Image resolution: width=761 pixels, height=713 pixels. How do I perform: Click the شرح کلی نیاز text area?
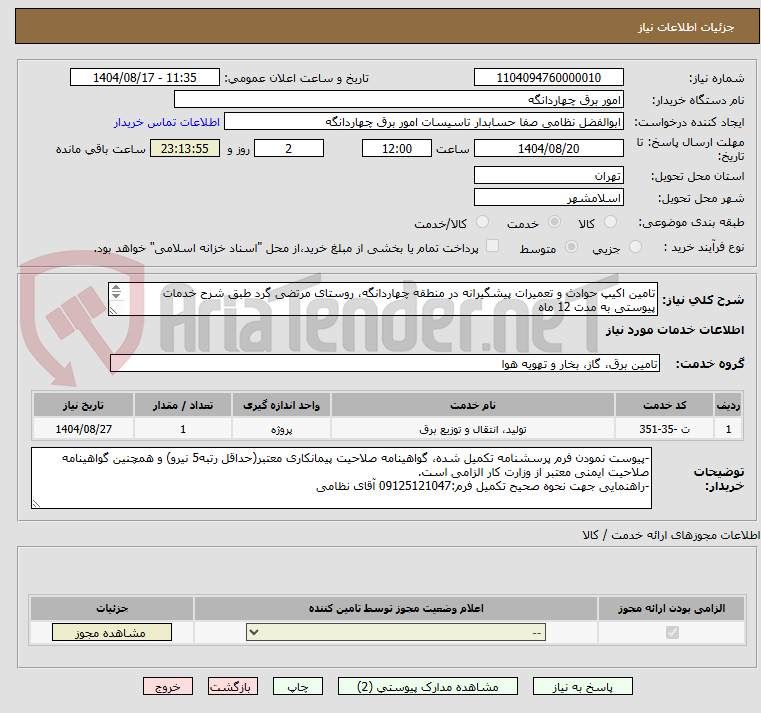coord(383,299)
